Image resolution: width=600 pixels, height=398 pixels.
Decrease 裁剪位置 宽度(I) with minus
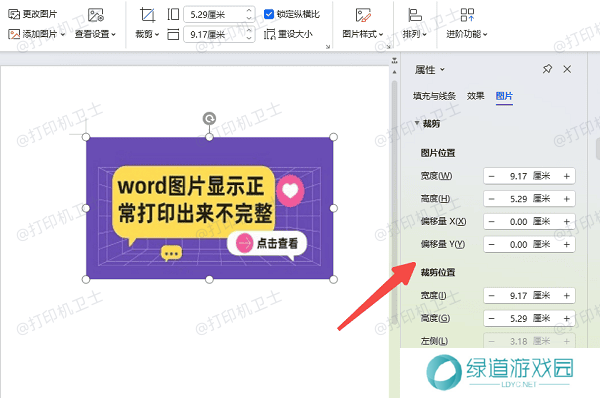point(492,295)
